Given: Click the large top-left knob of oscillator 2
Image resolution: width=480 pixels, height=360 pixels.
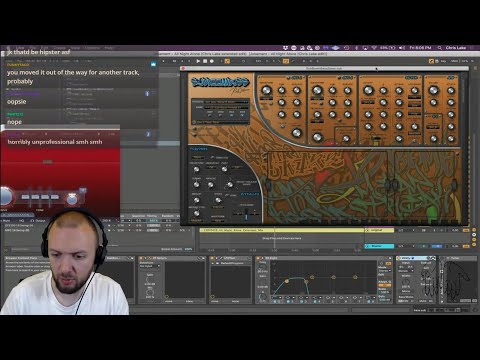Looking at the screenshot, I should (317, 90).
